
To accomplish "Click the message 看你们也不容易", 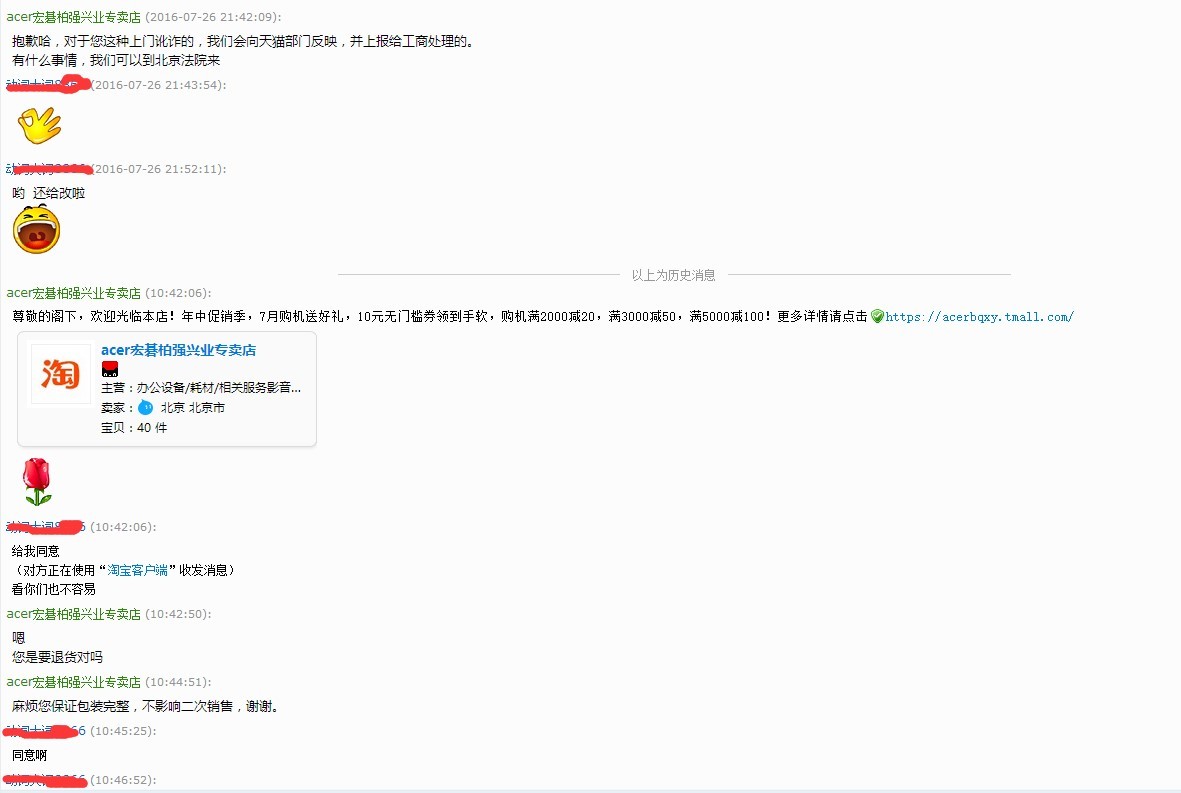I will tap(53, 589).
